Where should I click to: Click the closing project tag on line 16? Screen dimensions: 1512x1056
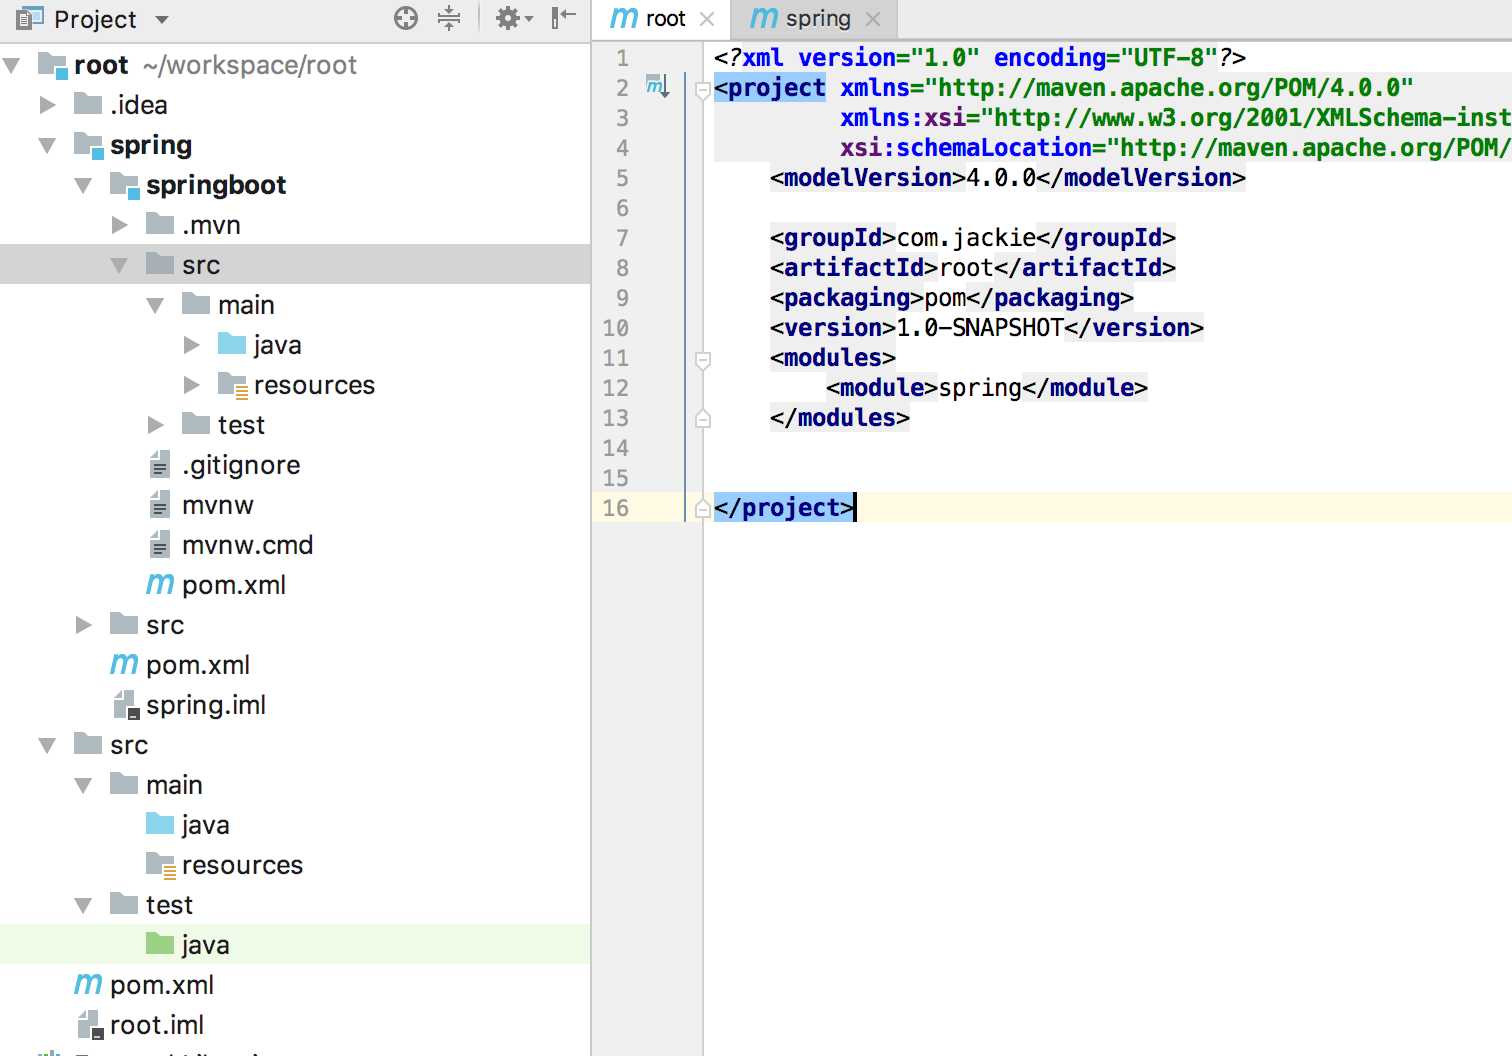[784, 508]
